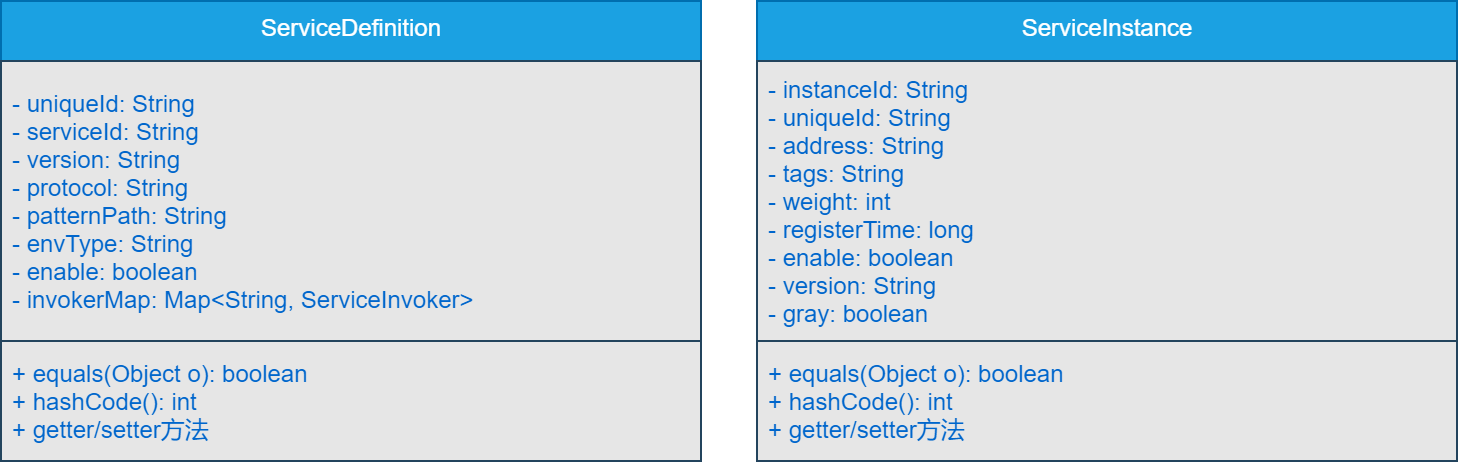Select hashCode method in ServiceInstance
Screen dimensions: 1458x462
861,402
